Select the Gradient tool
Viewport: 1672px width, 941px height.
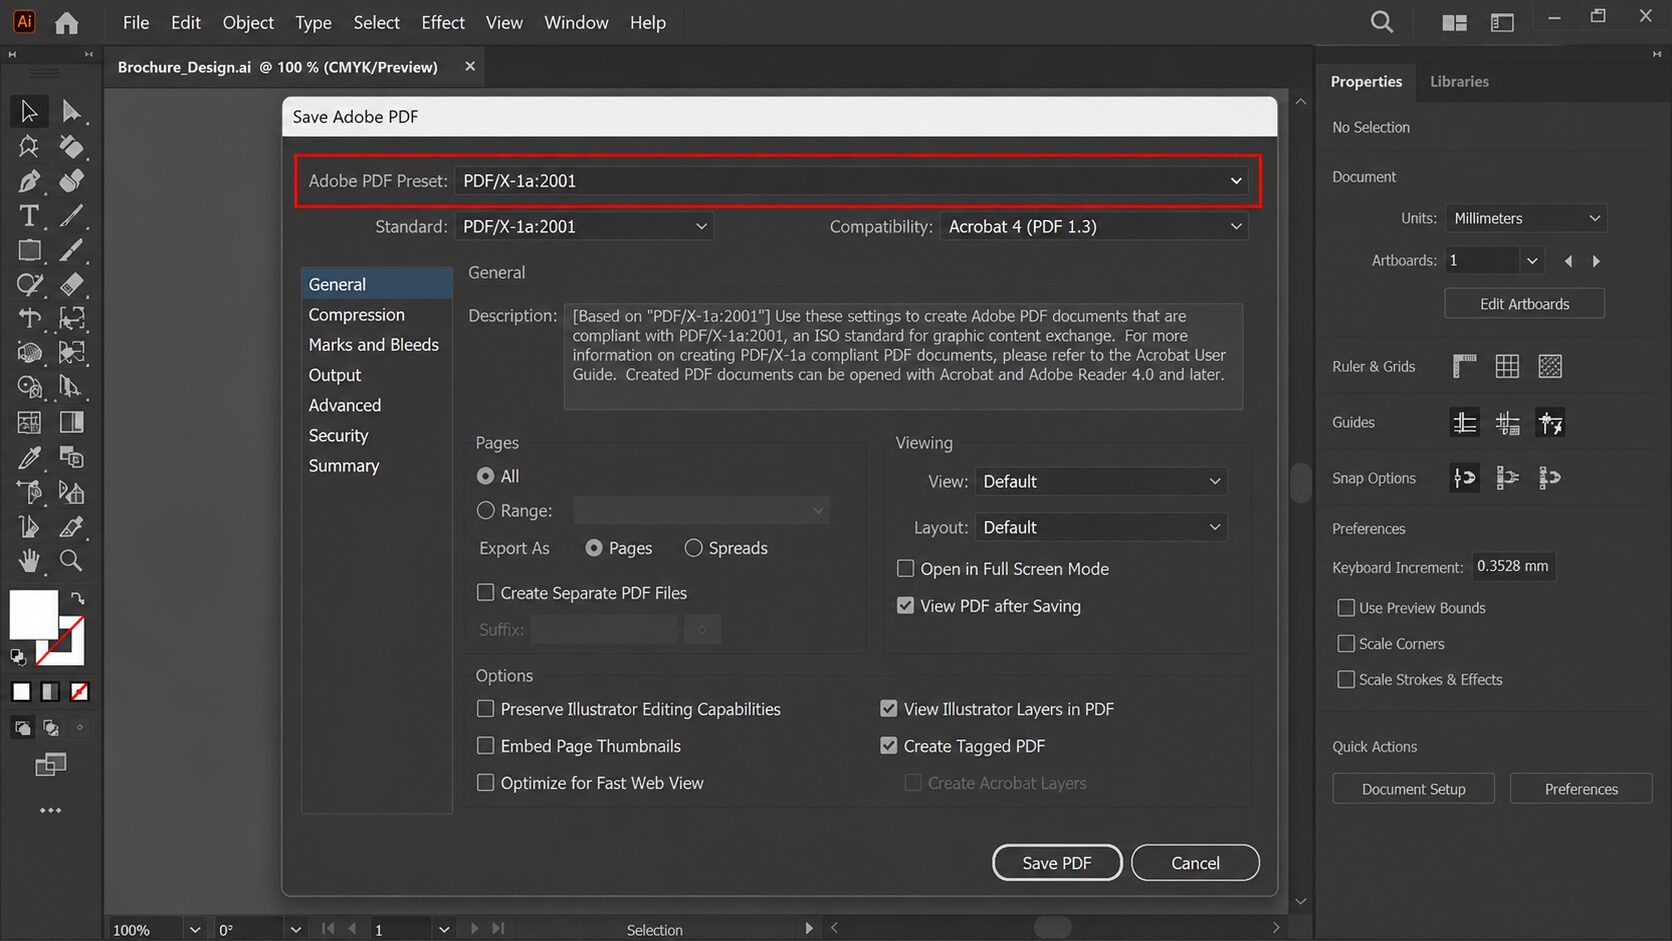coord(71,423)
